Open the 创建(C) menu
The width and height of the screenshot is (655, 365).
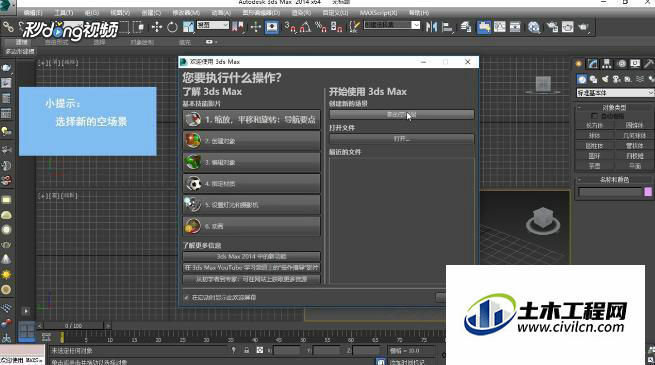point(151,13)
